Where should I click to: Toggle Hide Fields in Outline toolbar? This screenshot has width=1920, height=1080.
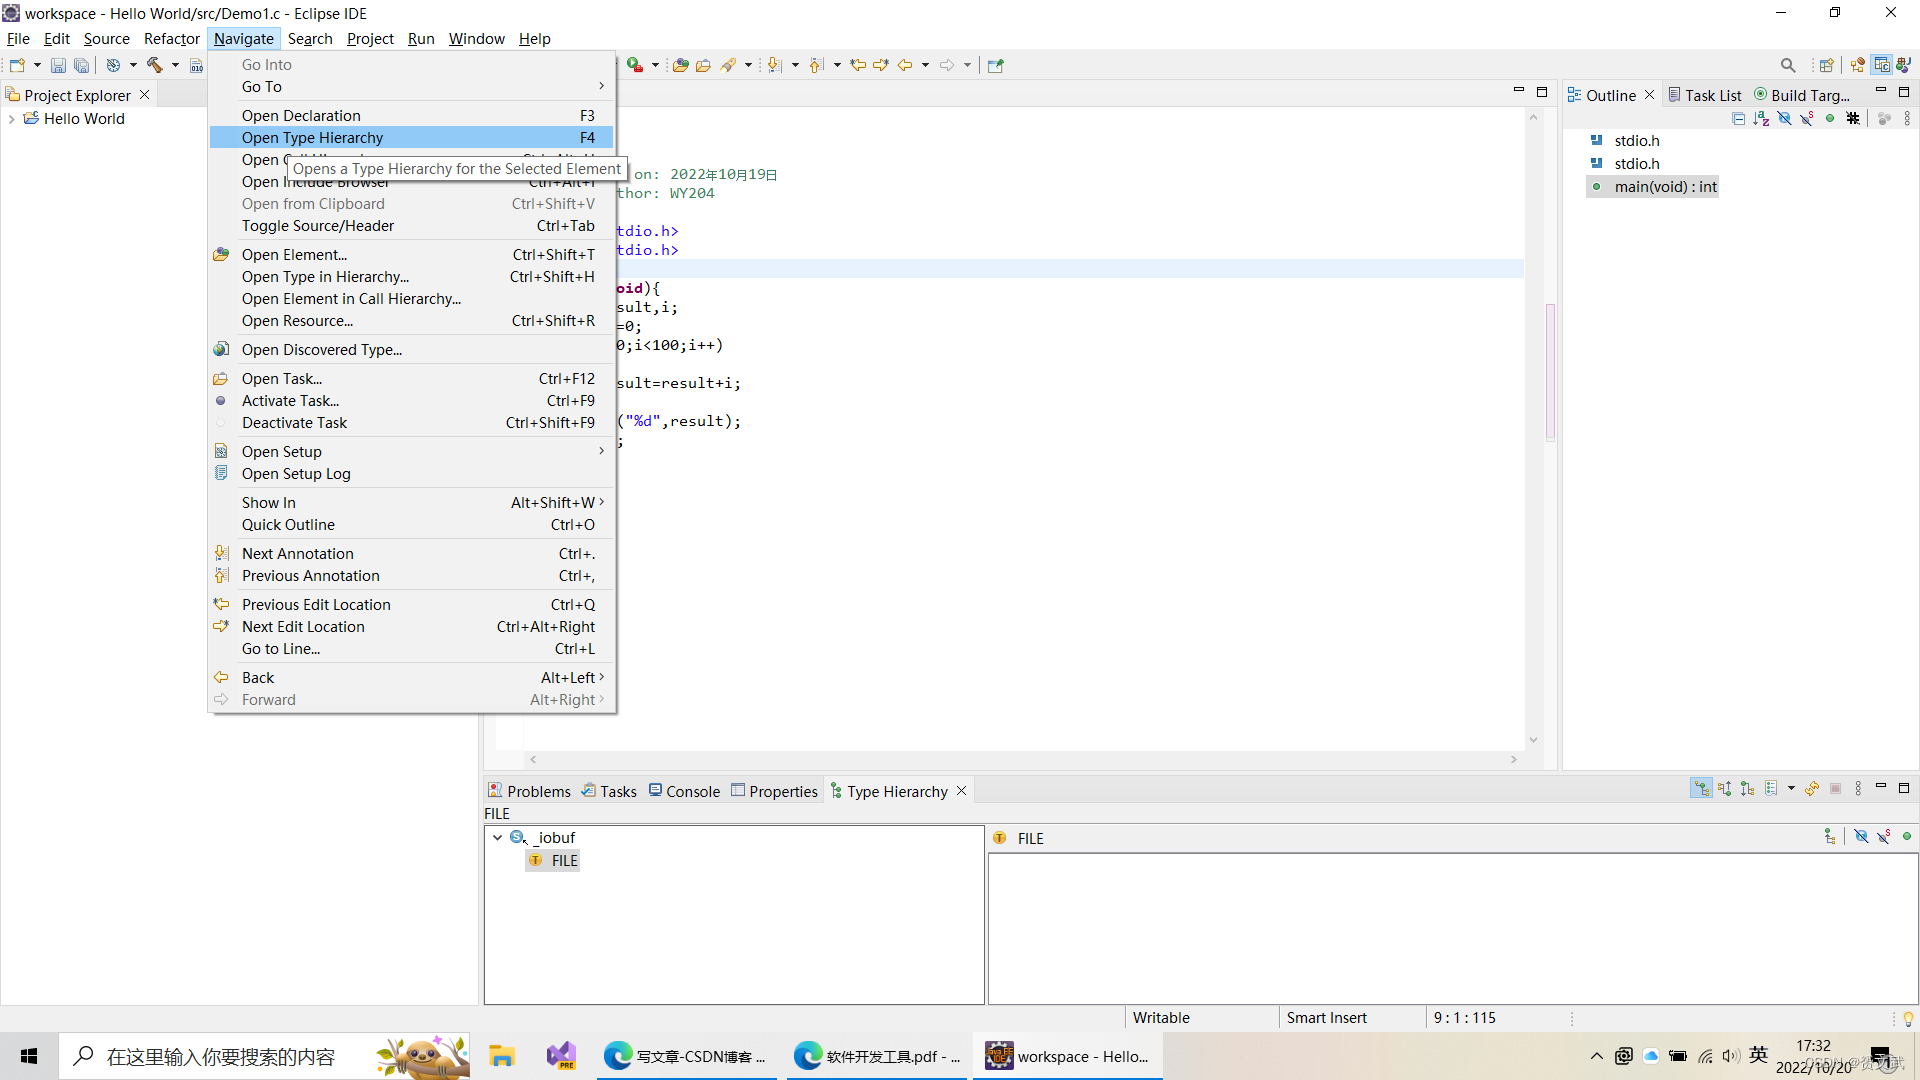coord(1784,118)
